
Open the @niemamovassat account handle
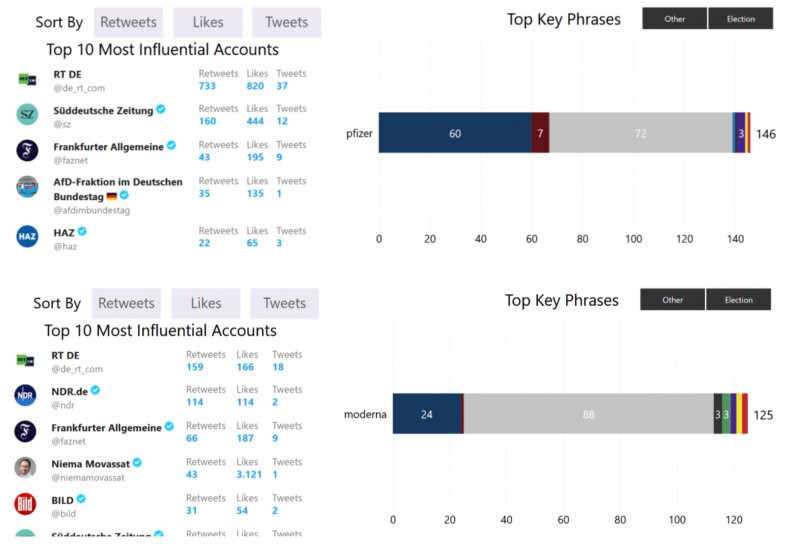88,478
